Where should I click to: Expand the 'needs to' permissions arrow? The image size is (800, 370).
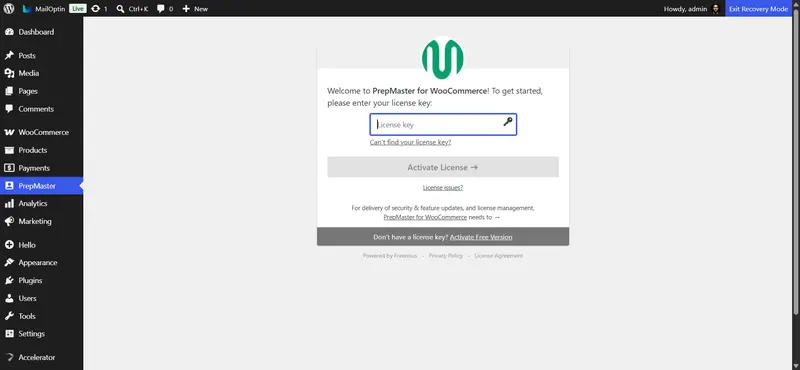497,217
